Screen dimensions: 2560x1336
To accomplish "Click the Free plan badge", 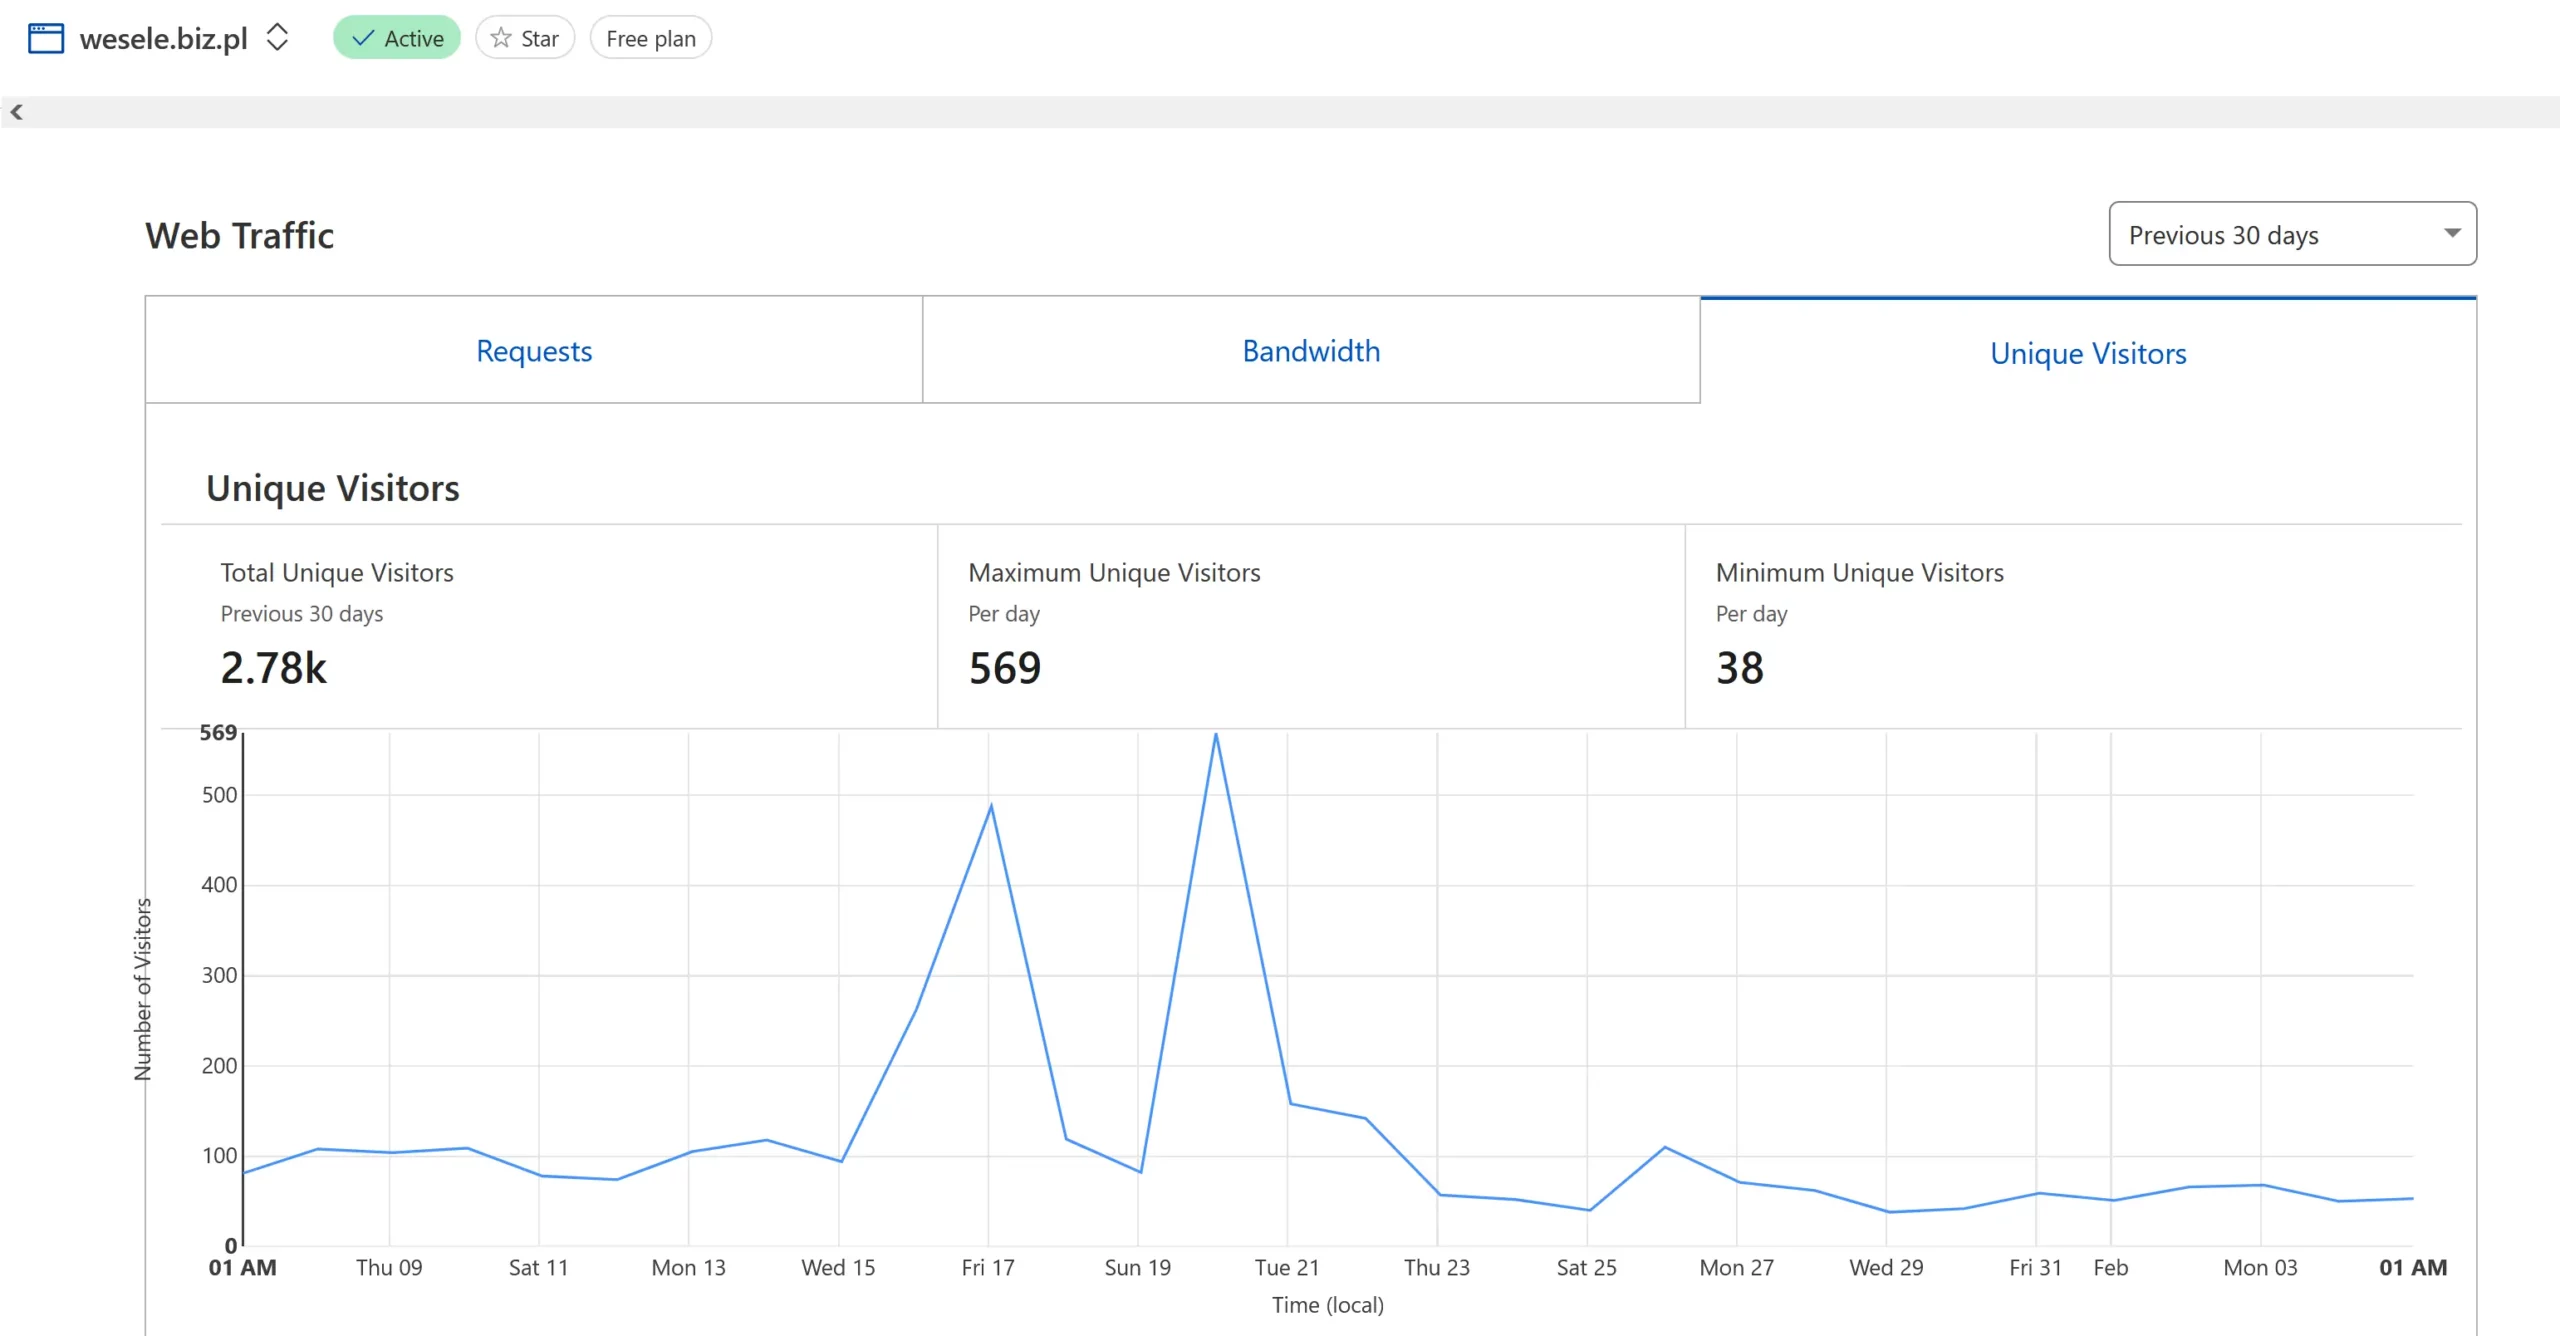I will point(650,38).
